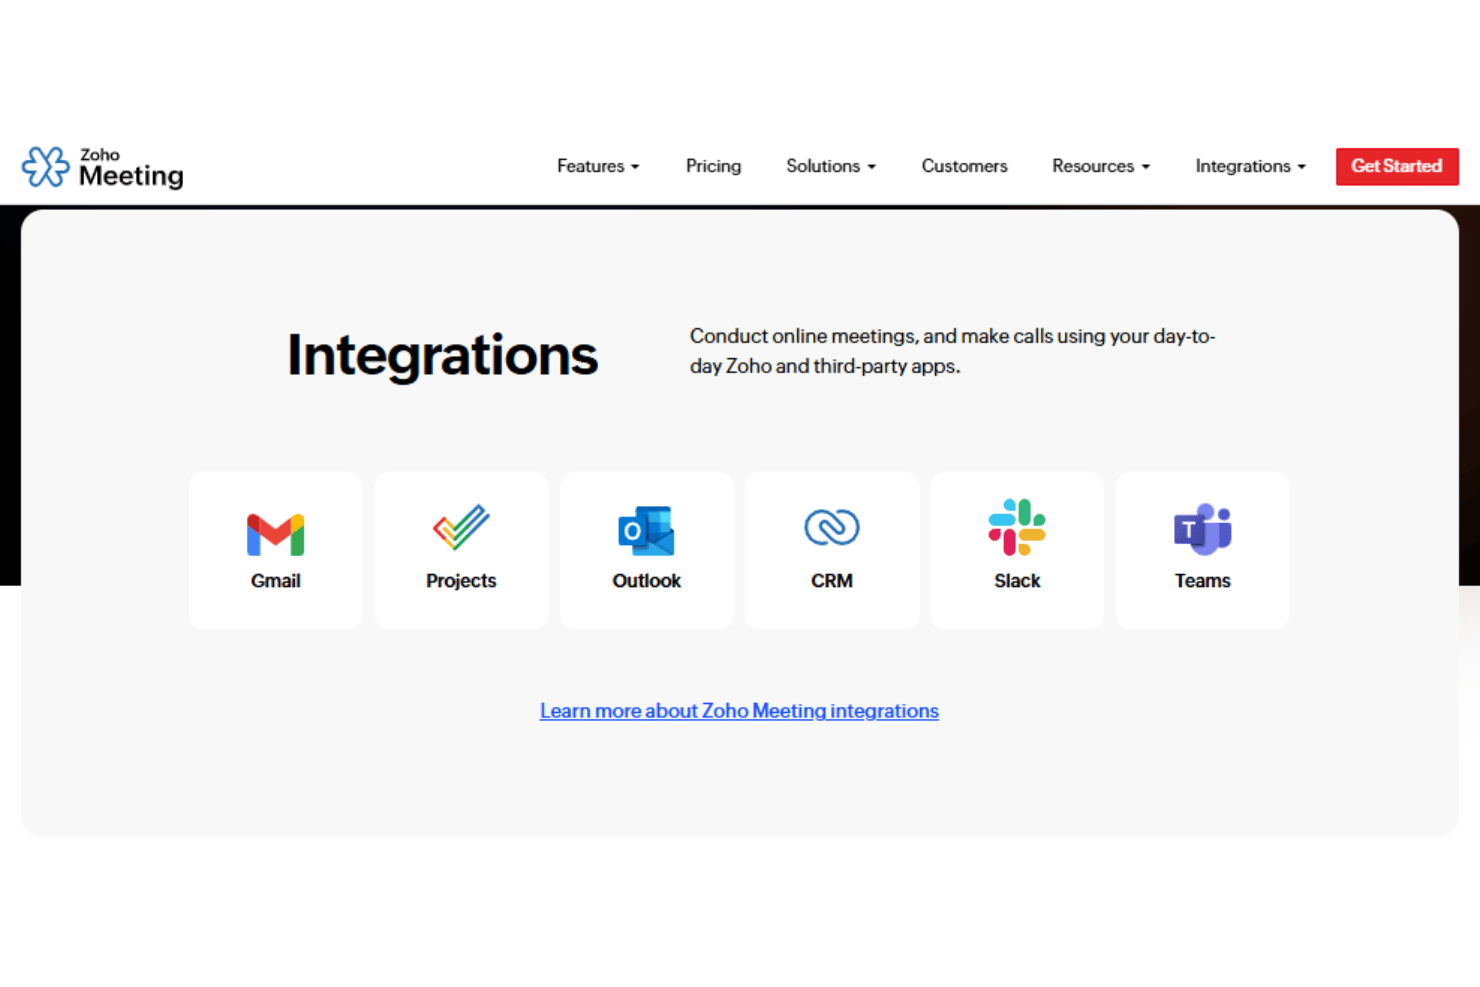Click the Teams card label
This screenshot has width=1480, height=987.
[x=1202, y=581]
